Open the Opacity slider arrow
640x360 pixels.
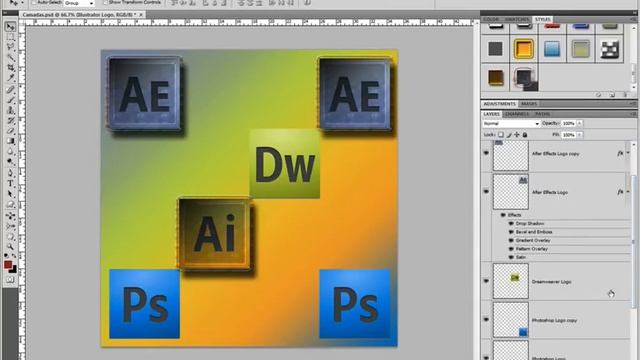(580, 123)
